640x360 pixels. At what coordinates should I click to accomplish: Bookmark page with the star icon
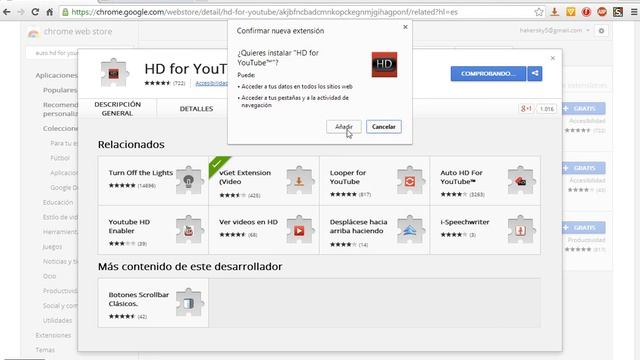(x=539, y=12)
